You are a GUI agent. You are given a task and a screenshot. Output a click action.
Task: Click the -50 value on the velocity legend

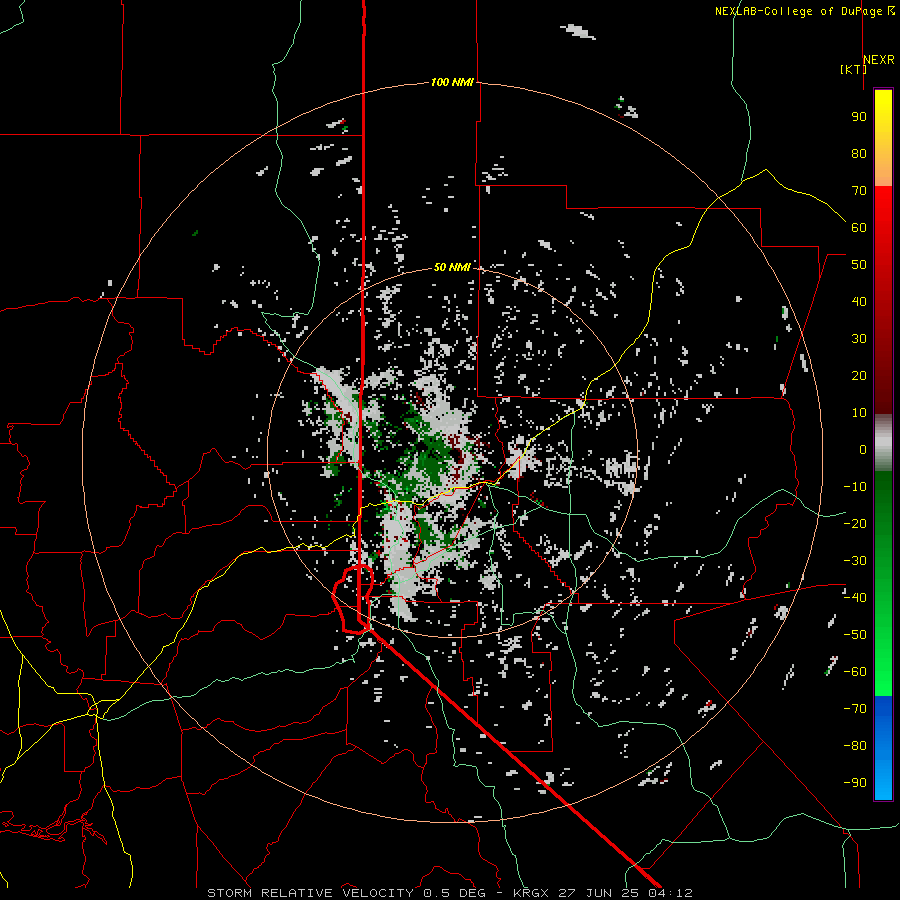point(855,635)
